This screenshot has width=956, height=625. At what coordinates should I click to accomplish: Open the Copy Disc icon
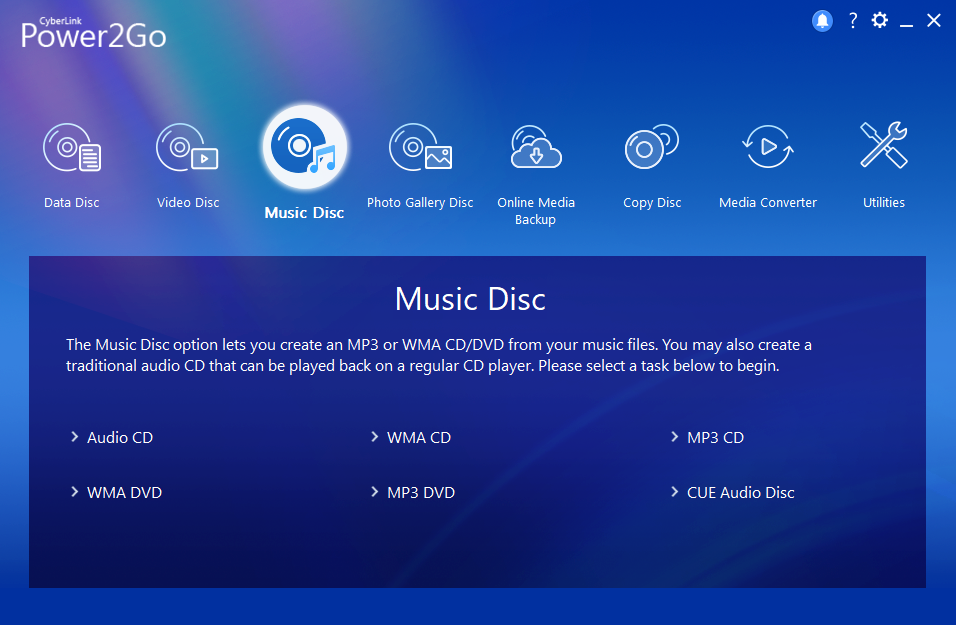click(652, 147)
